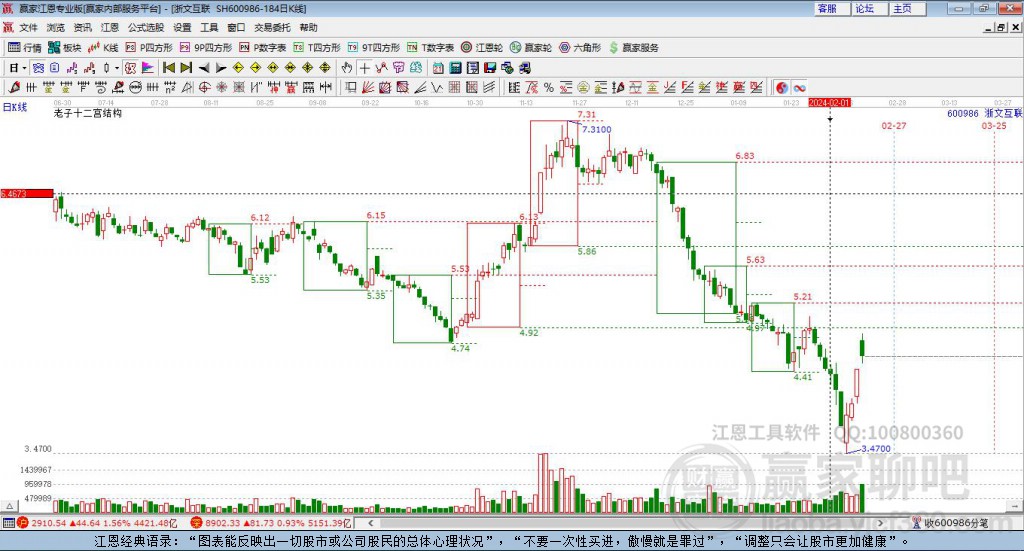Click the red-blue yin-yang icon

point(782,87)
